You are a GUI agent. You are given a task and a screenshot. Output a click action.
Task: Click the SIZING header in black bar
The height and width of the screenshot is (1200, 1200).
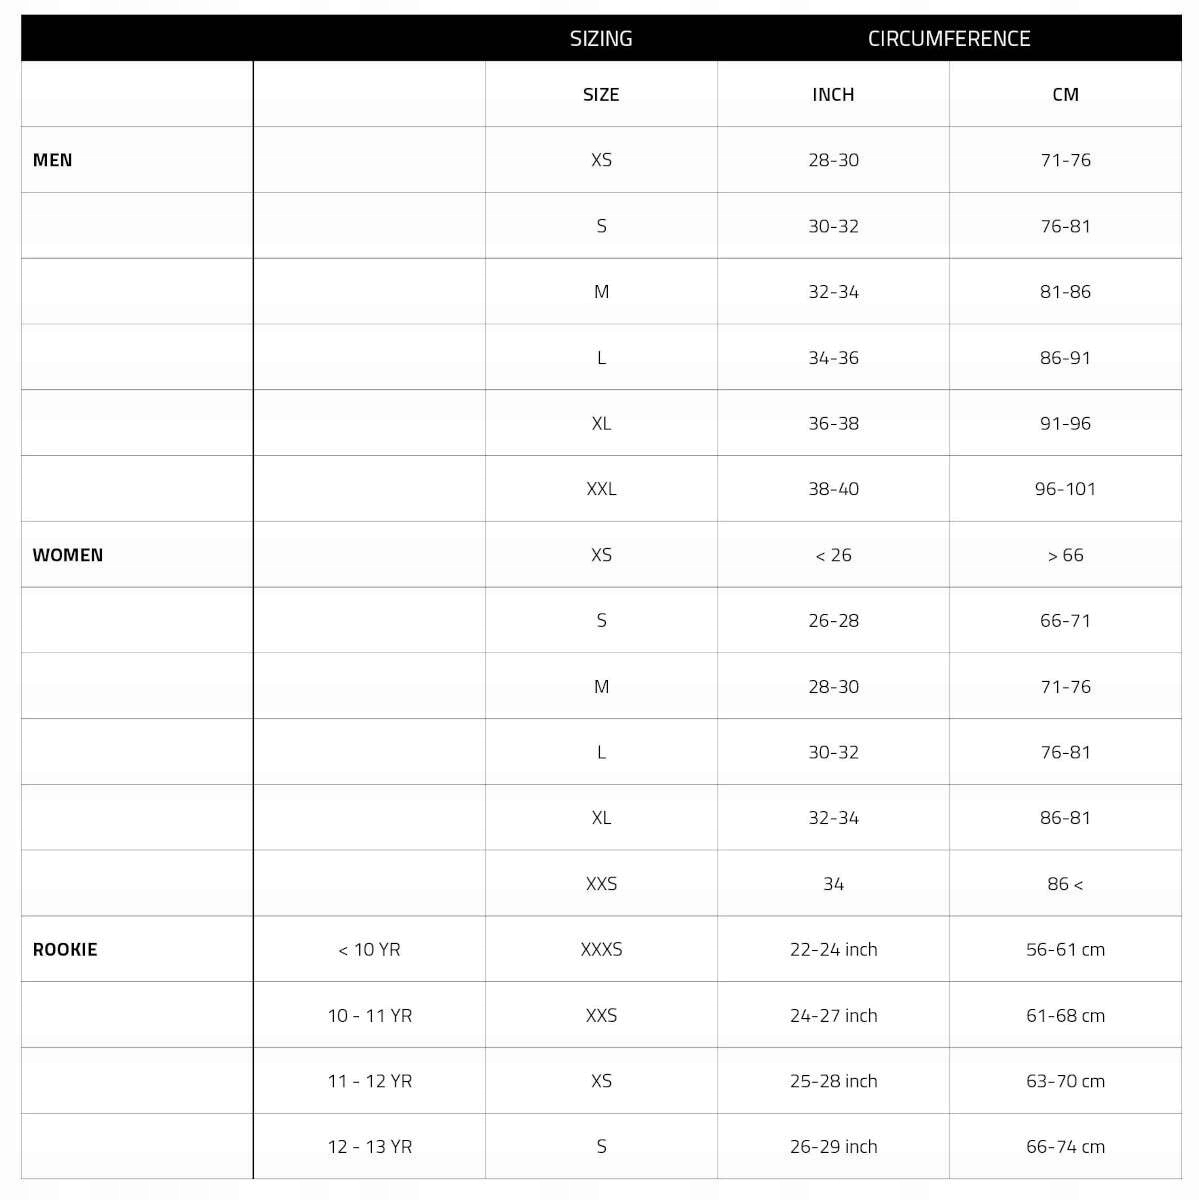[x=601, y=39]
